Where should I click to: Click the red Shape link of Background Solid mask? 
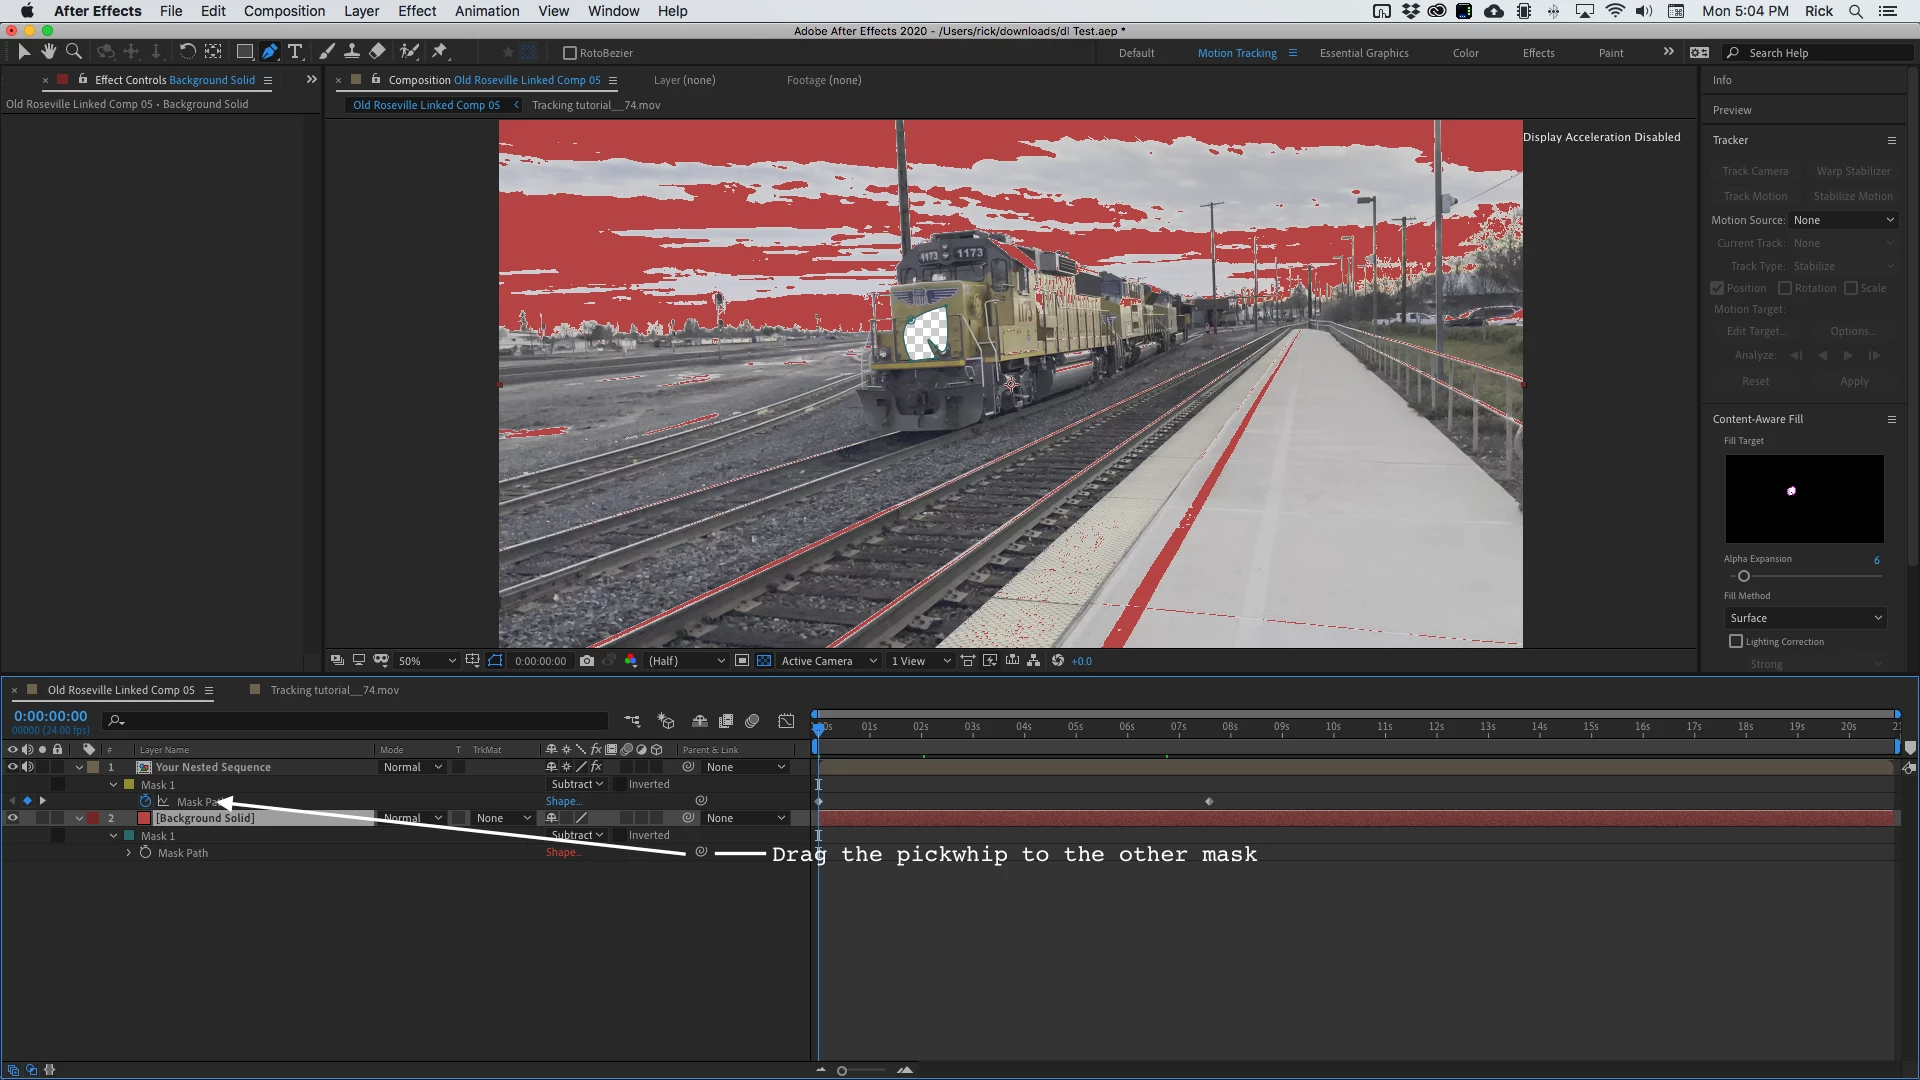(563, 853)
